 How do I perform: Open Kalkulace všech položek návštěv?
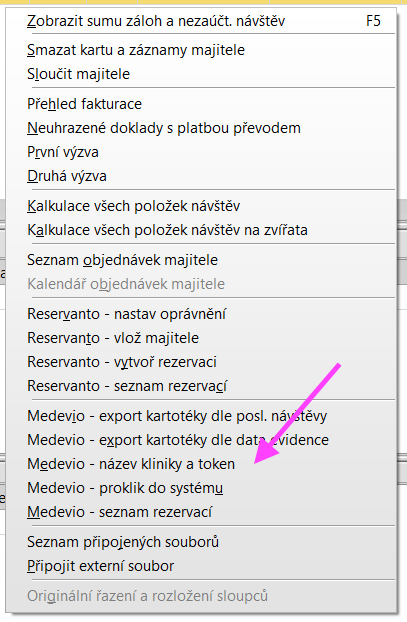(201, 206)
